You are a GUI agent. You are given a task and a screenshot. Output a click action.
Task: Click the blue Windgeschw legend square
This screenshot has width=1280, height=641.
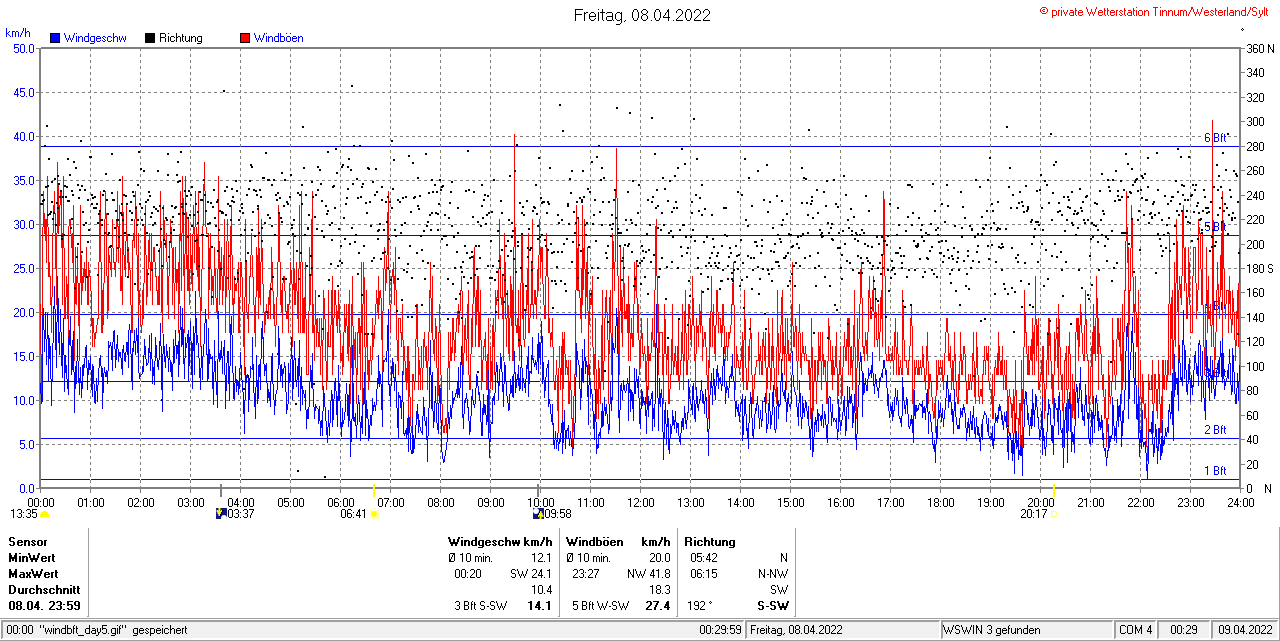point(54,38)
